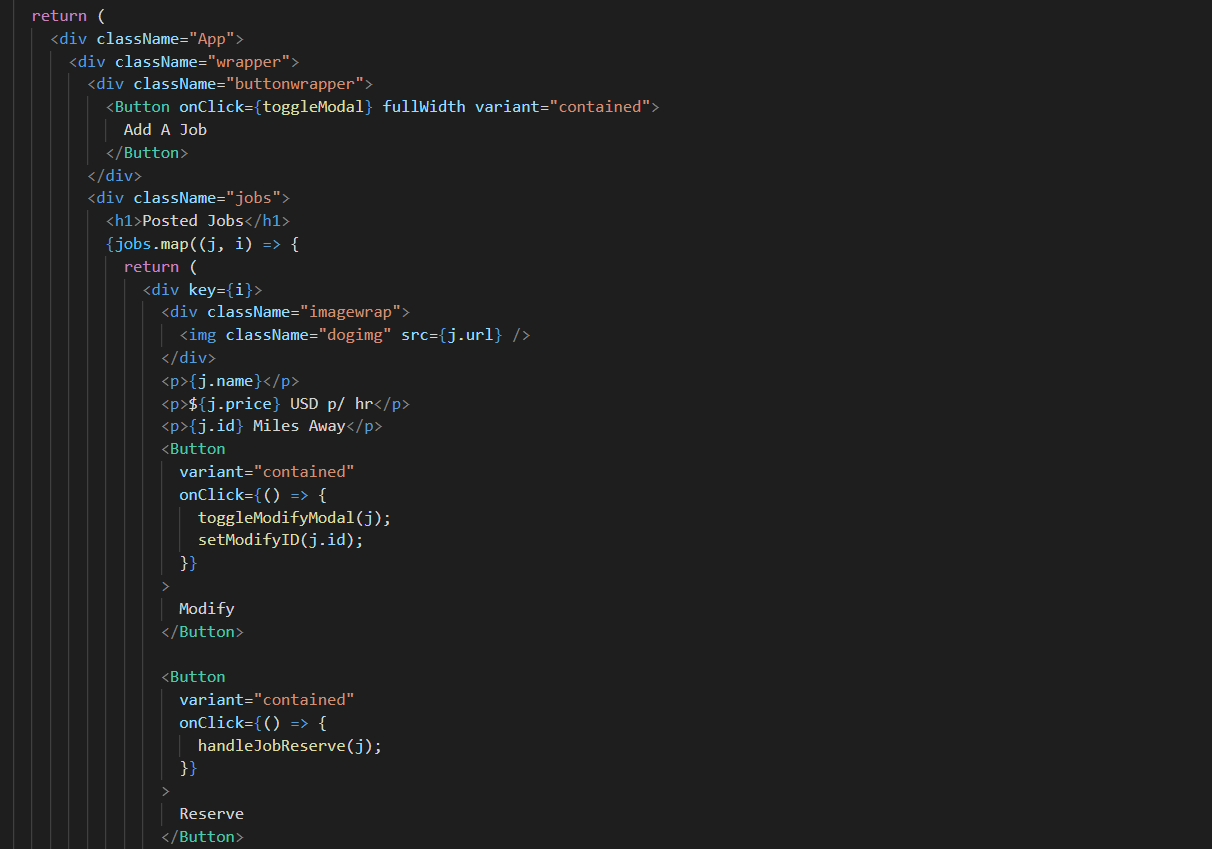Image resolution: width=1212 pixels, height=849 pixels.
Task: Click the "imagewrap" className string
Action: pyautogui.click(x=351, y=312)
